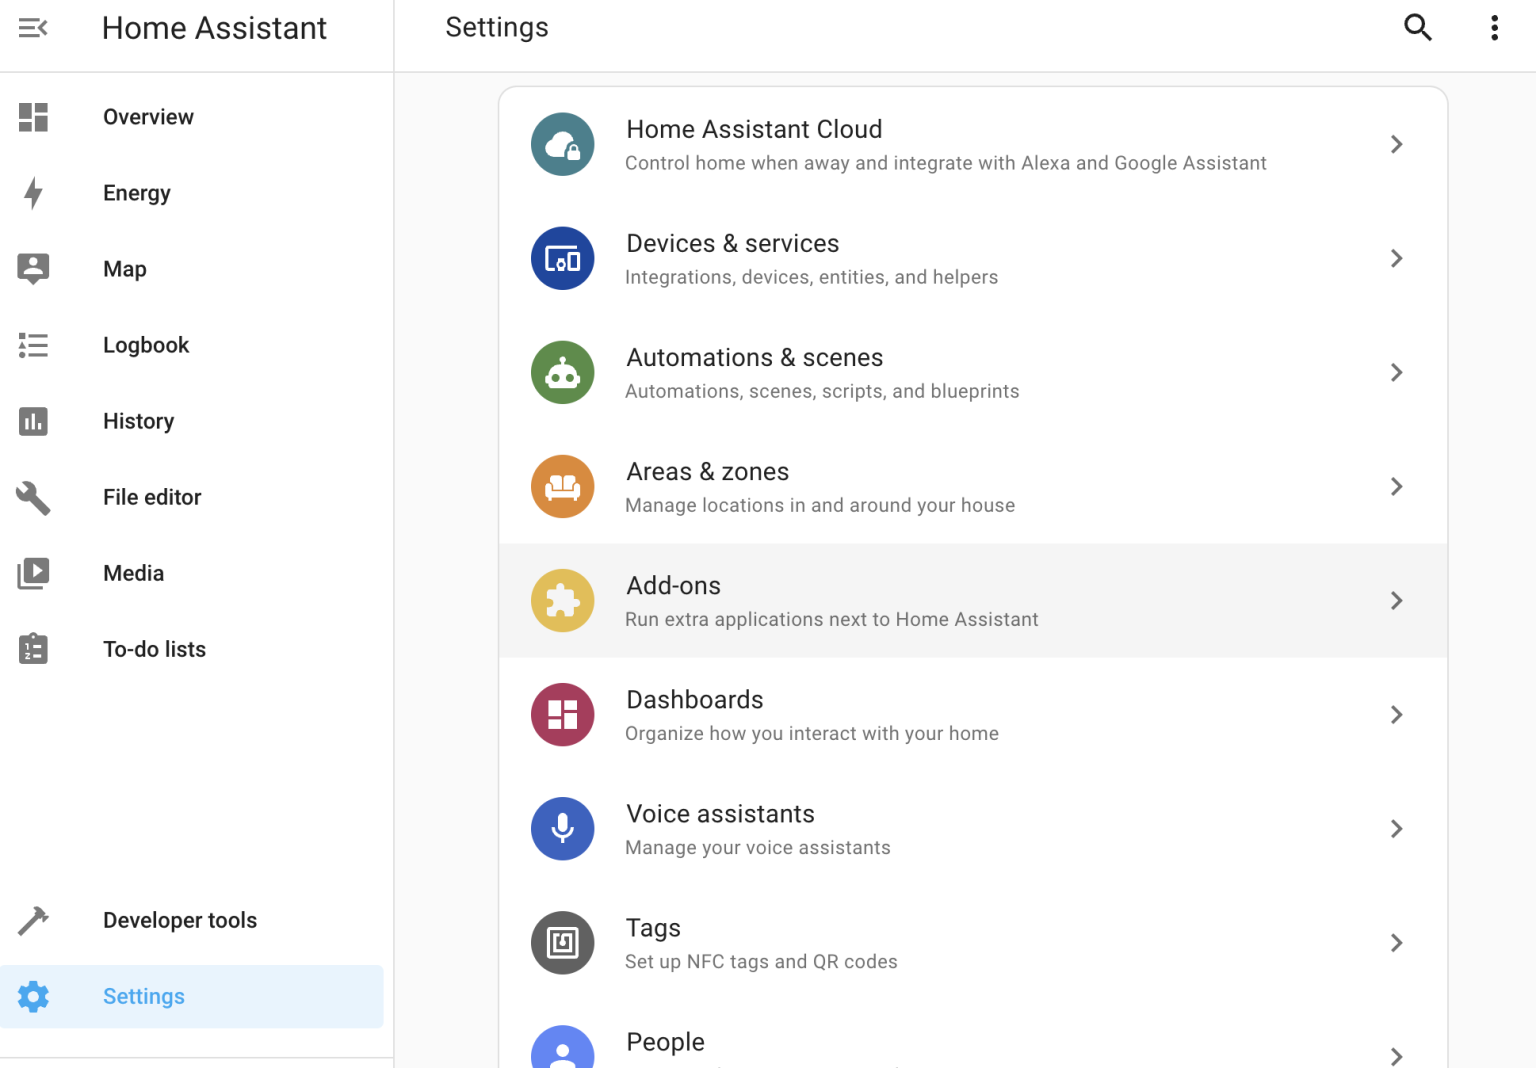
Task: Expand the Tags row chevron
Action: pos(1396,942)
